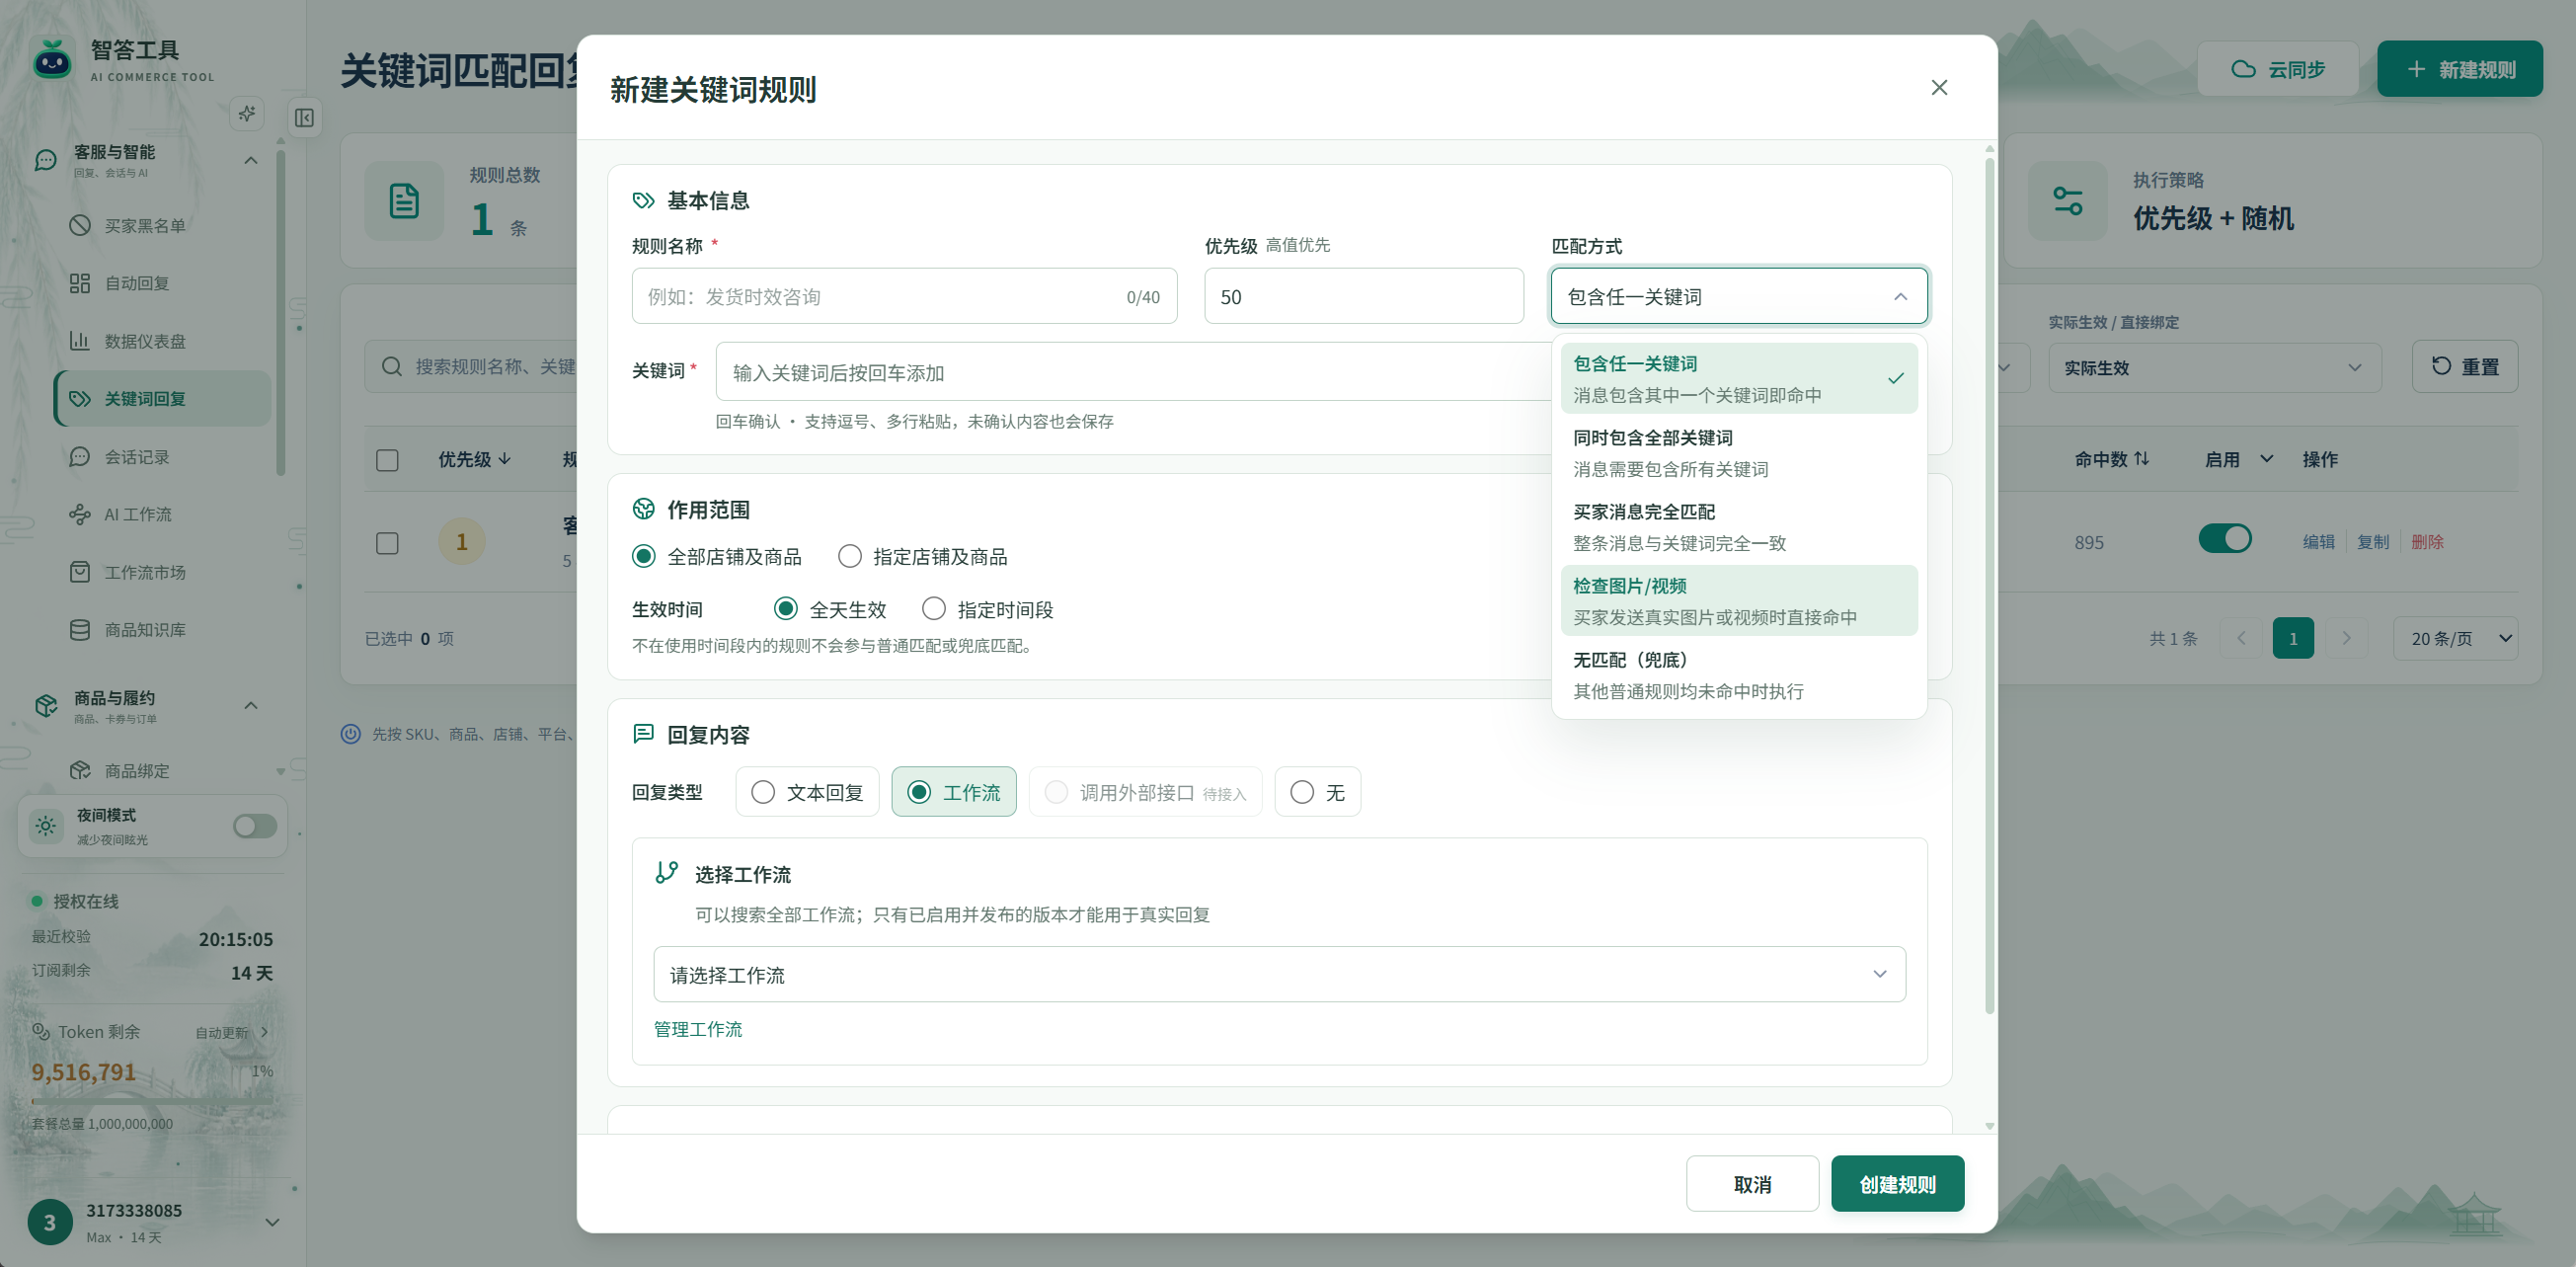Toggle the 夜间模式 switch

pos(255,826)
